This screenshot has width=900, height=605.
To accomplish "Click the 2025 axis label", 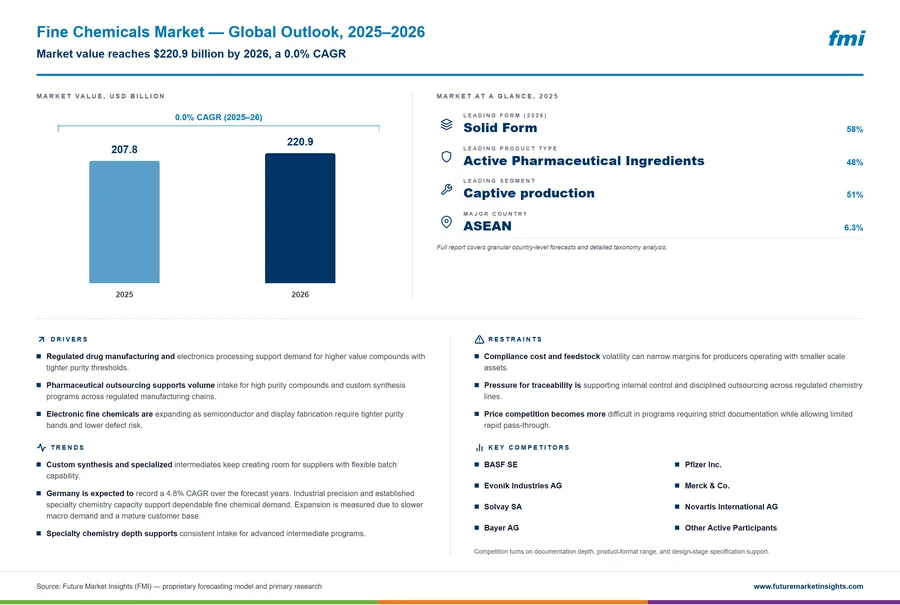I will tap(124, 294).
